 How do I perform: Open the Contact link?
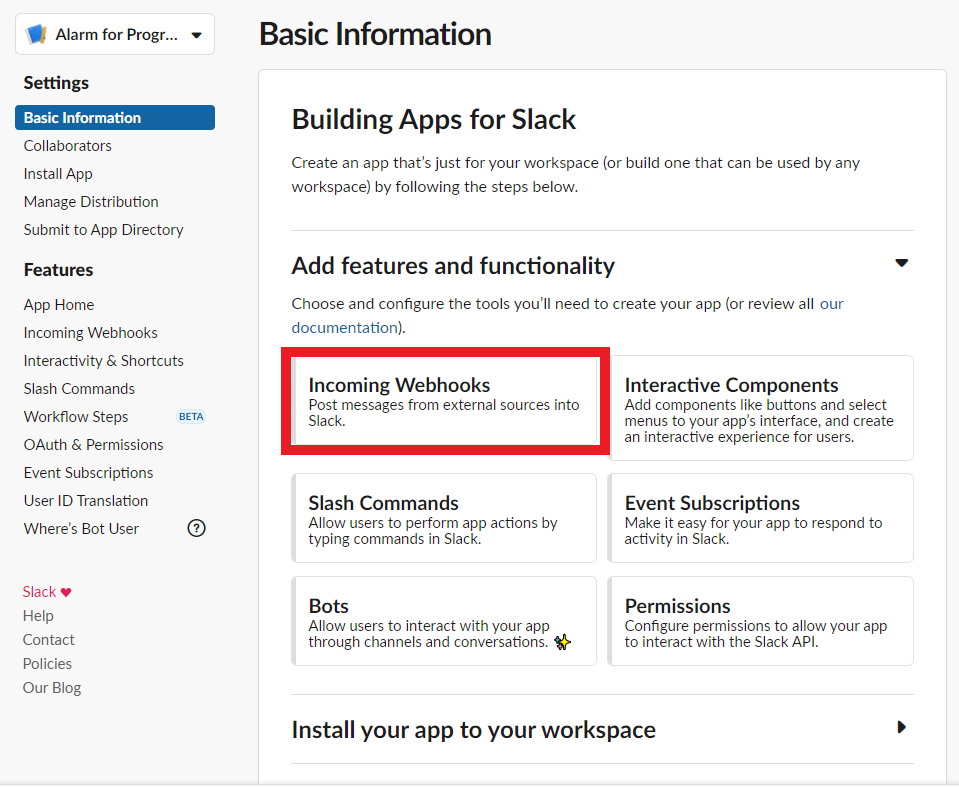(x=48, y=640)
